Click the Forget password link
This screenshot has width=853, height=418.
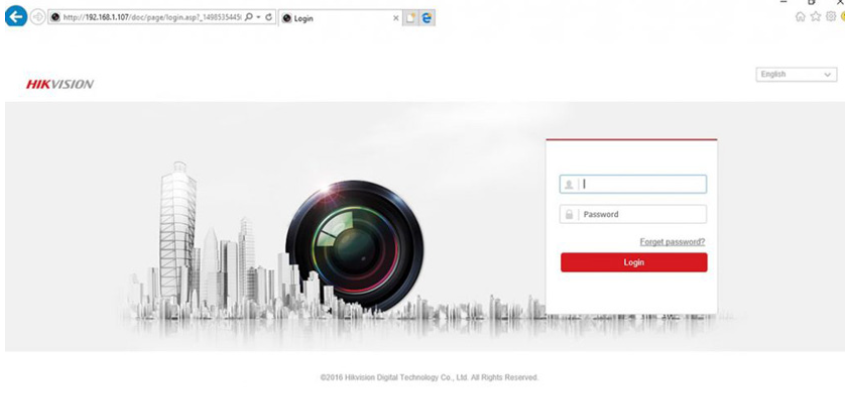(x=672, y=242)
